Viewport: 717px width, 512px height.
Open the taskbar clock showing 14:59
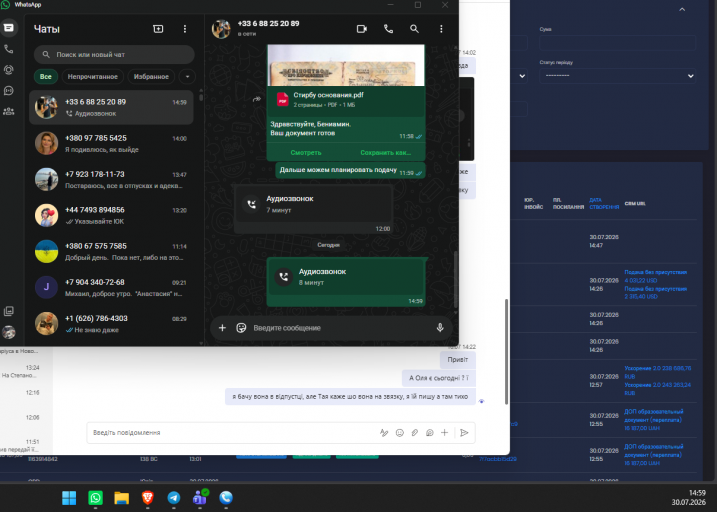point(688,497)
